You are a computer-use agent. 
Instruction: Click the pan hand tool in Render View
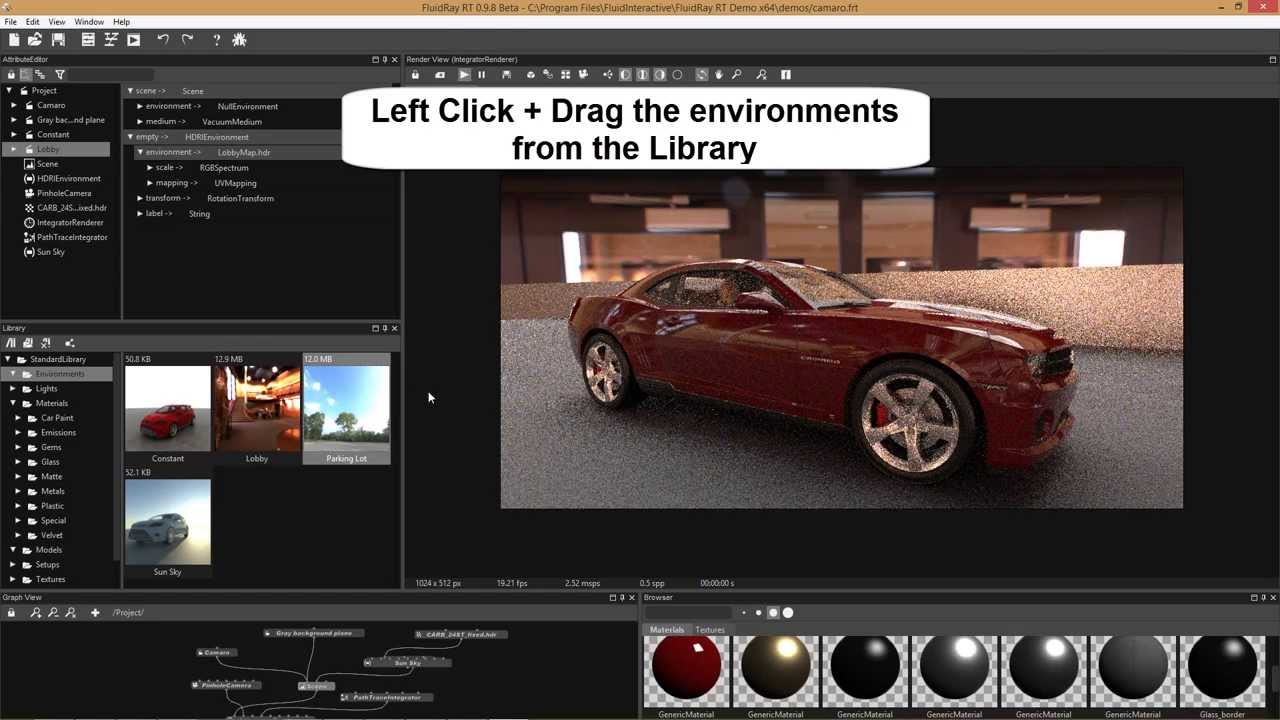719,74
